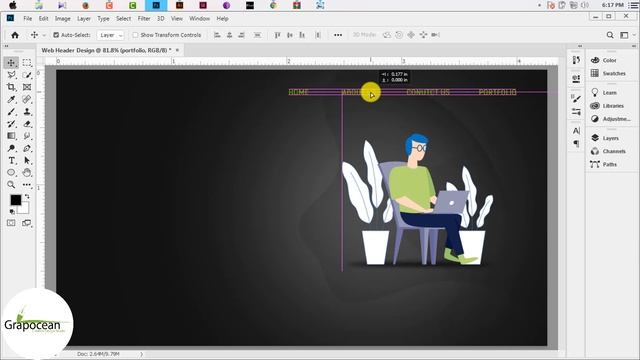Select the Crop tool

click(x=11, y=87)
